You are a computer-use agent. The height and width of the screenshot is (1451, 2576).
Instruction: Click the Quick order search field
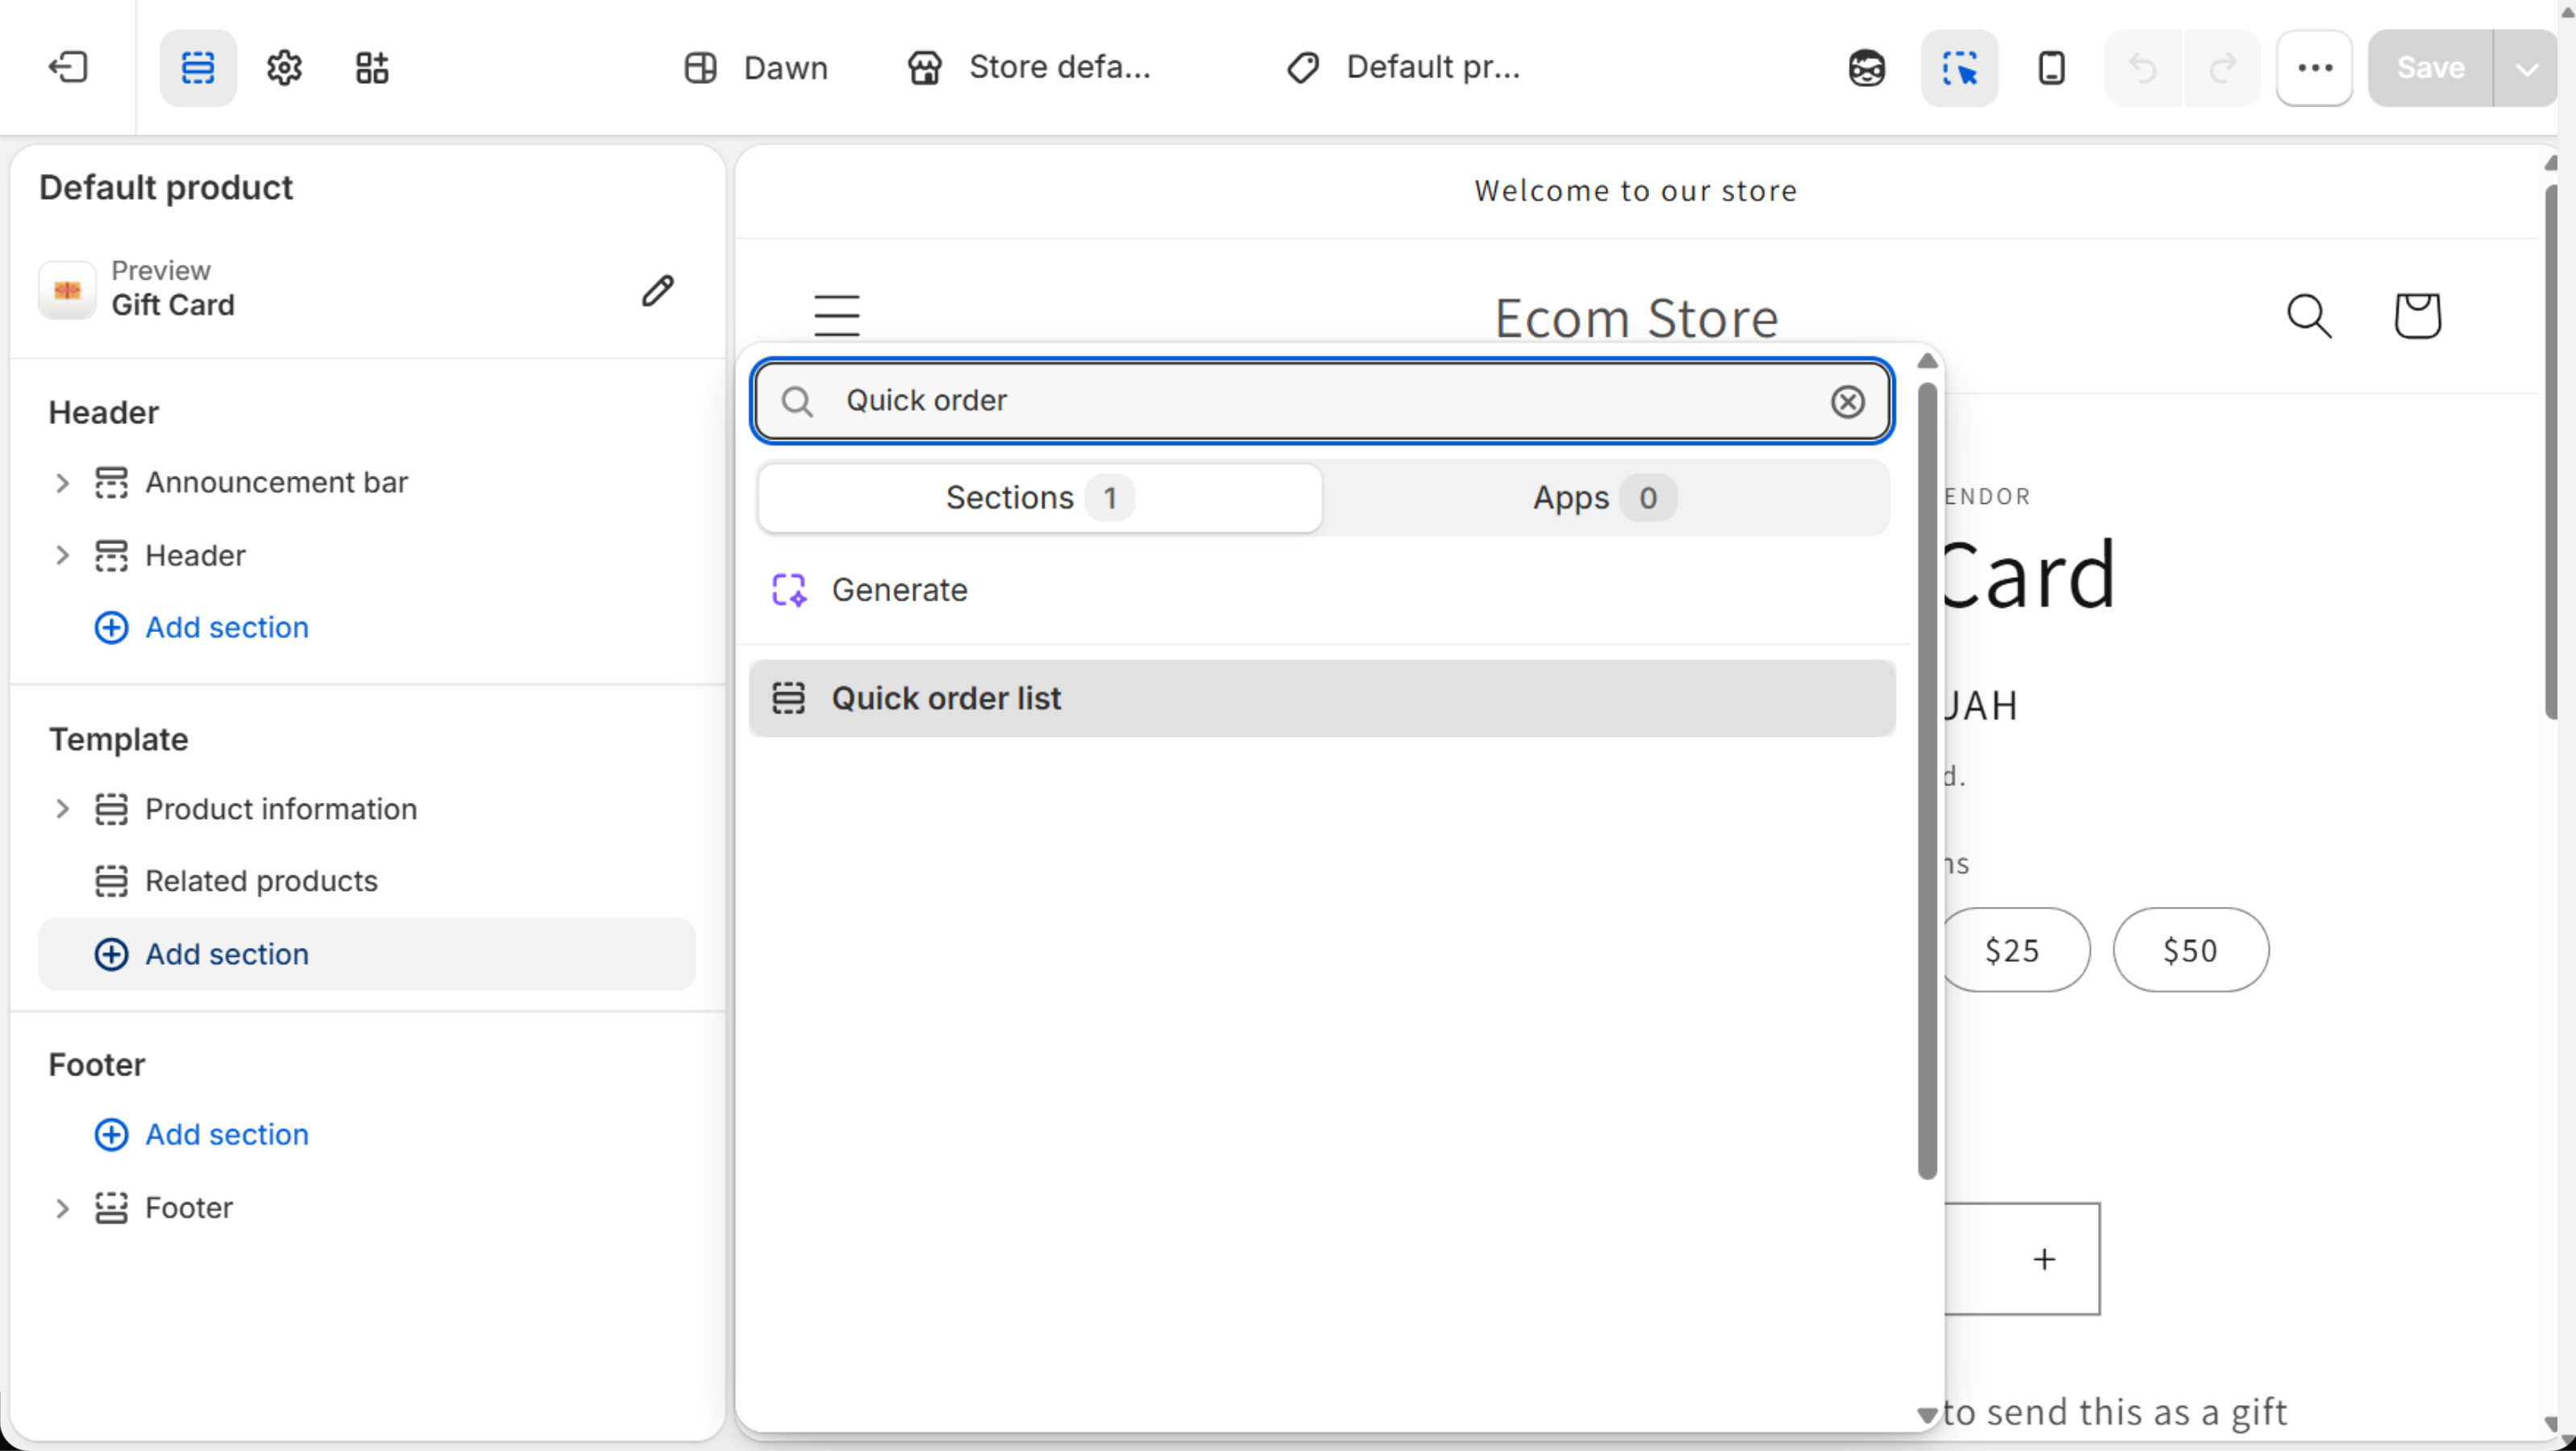pyautogui.click(x=1322, y=400)
